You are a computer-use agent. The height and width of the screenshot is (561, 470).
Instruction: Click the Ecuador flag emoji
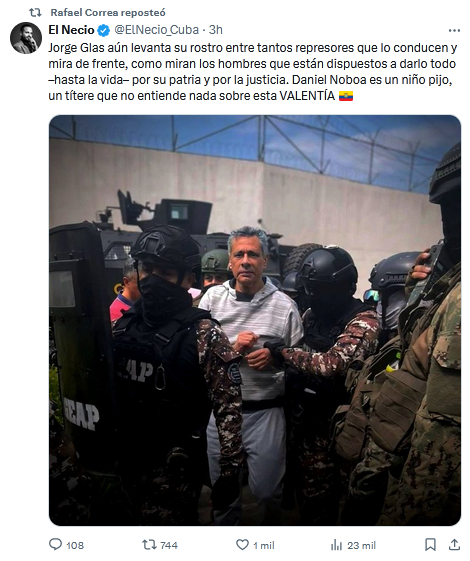click(346, 96)
